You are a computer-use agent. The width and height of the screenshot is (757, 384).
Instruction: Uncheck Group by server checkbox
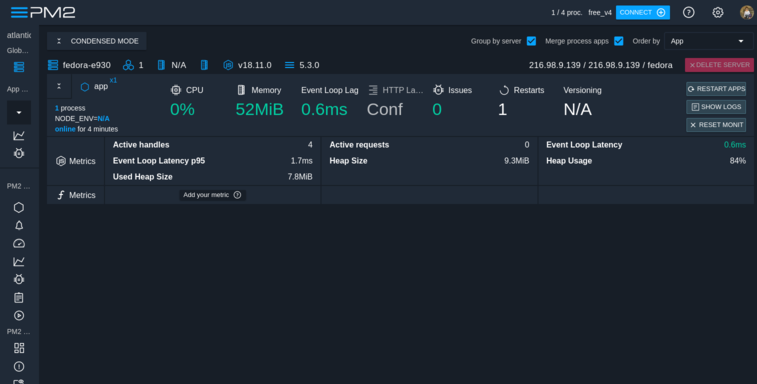[531, 41]
